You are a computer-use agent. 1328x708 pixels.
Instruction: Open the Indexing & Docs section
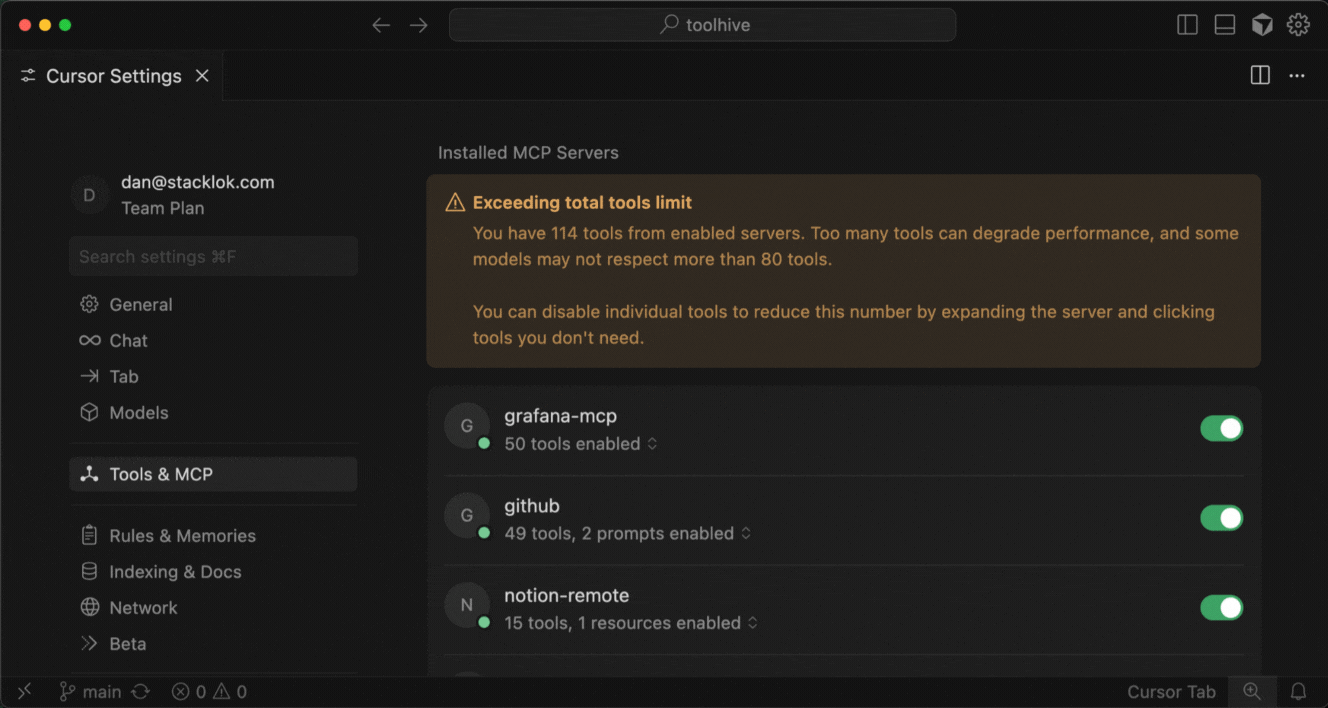pos(175,571)
